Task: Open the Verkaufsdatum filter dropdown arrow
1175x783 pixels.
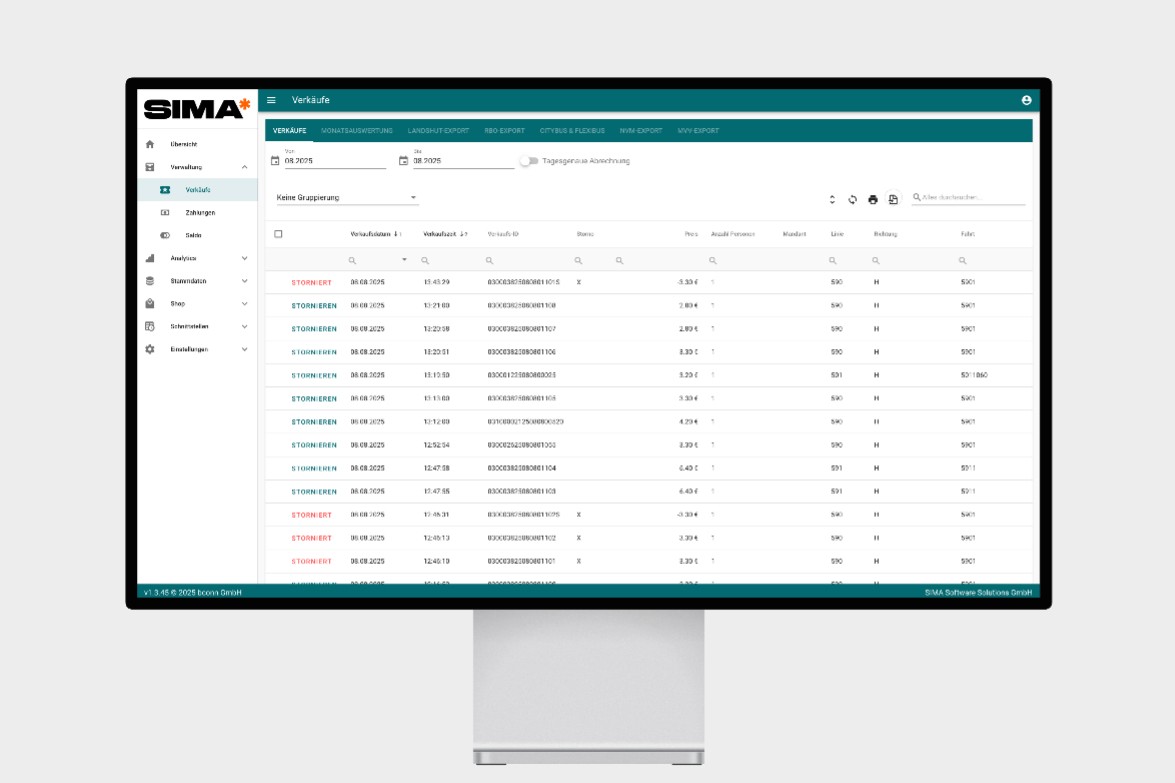Action: coord(405,260)
